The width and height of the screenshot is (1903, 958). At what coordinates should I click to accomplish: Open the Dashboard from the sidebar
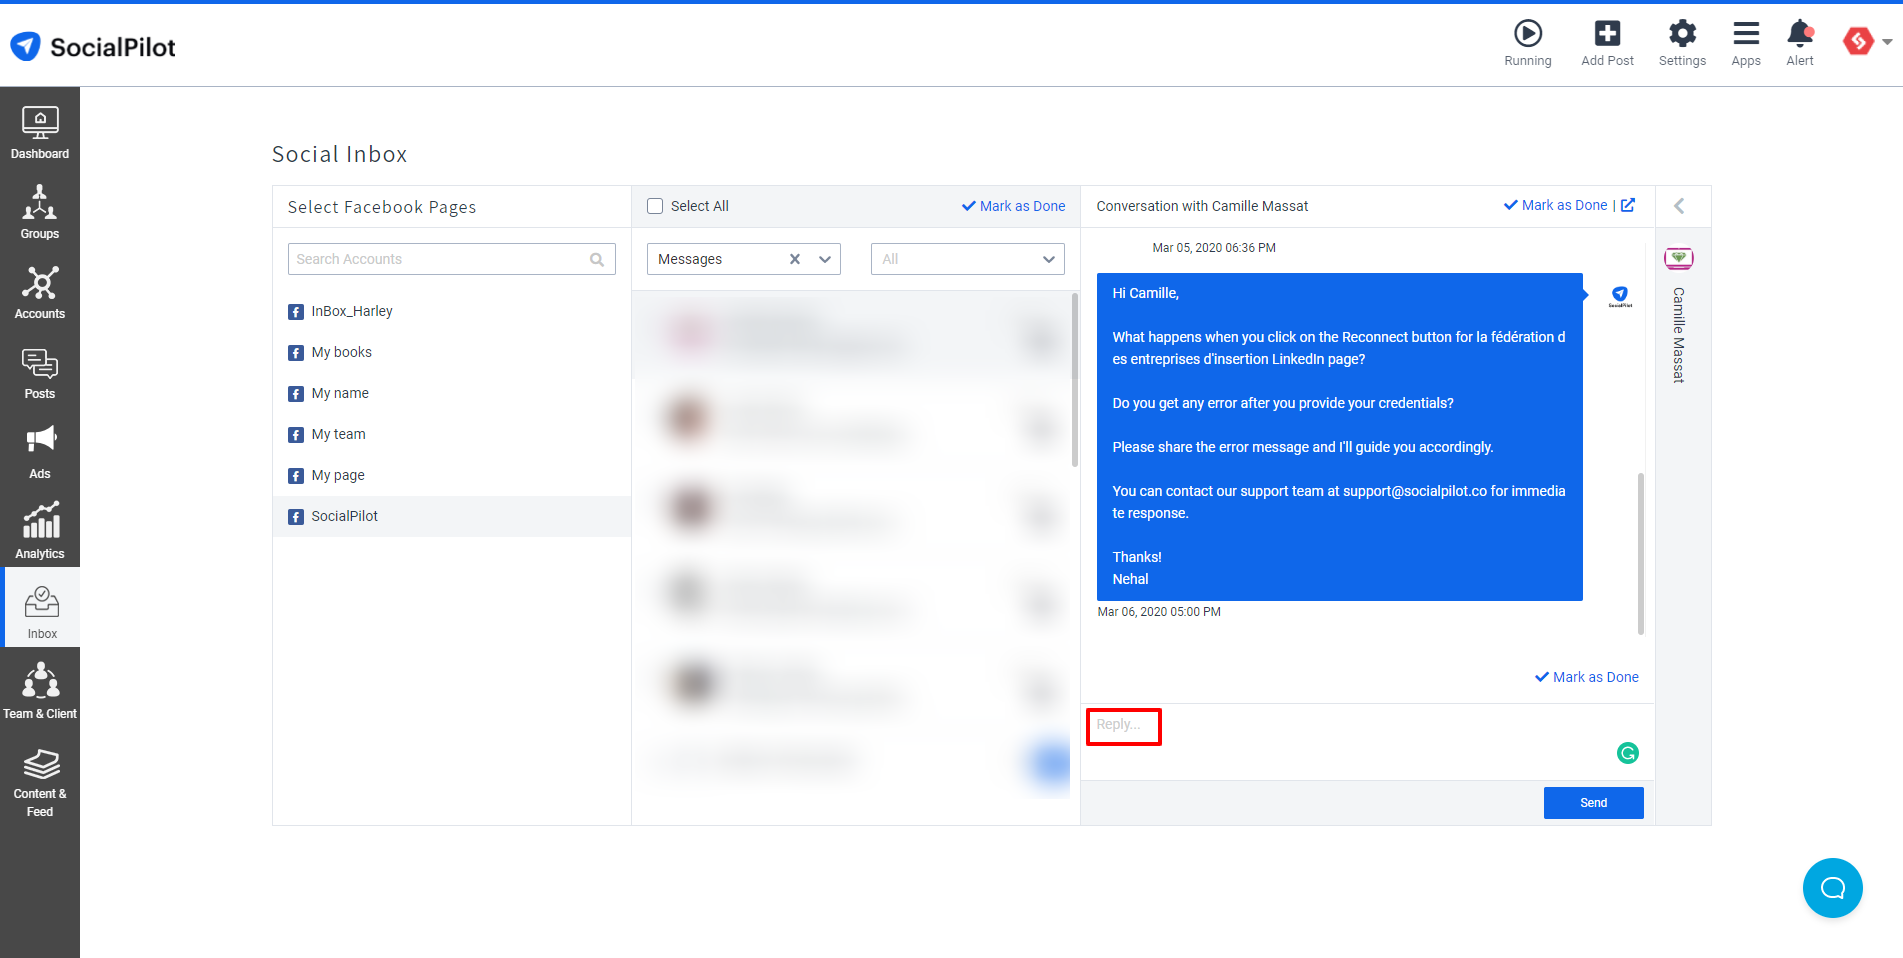tap(39, 129)
